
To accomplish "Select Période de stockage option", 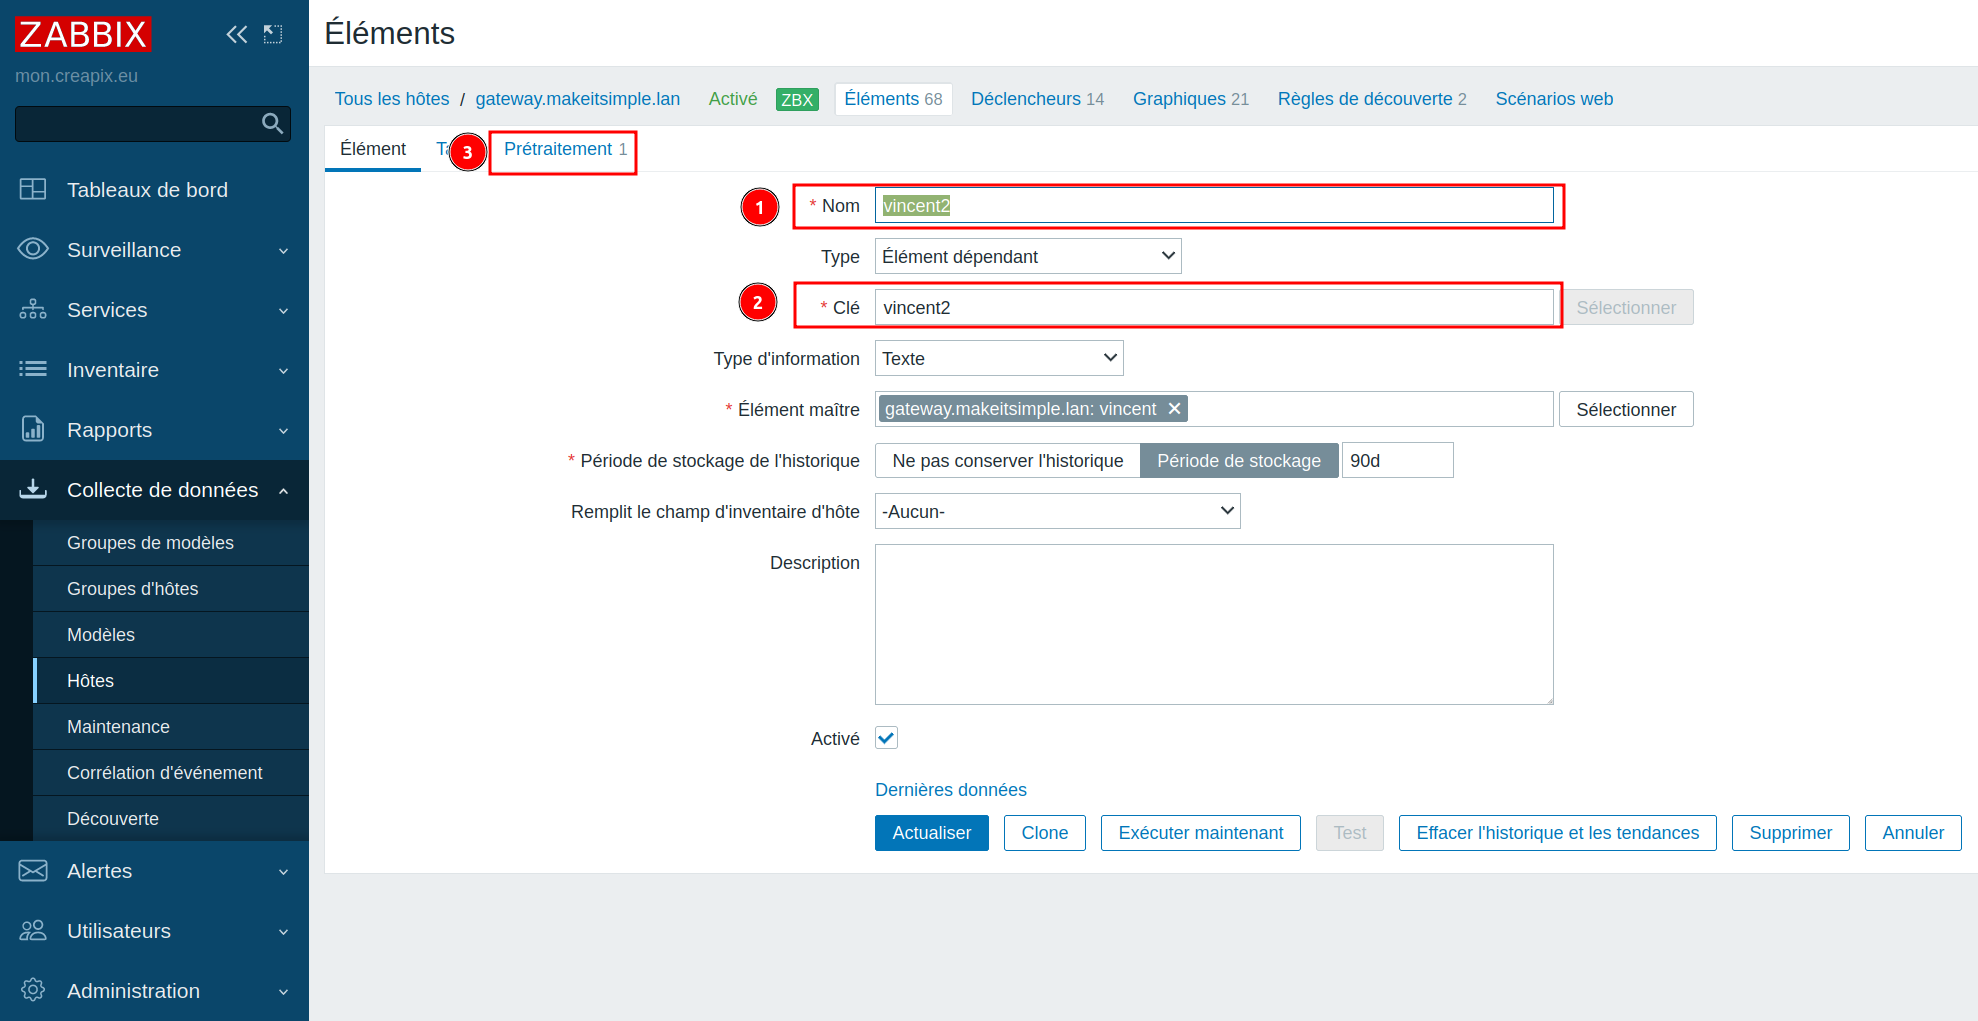I will (x=1238, y=460).
